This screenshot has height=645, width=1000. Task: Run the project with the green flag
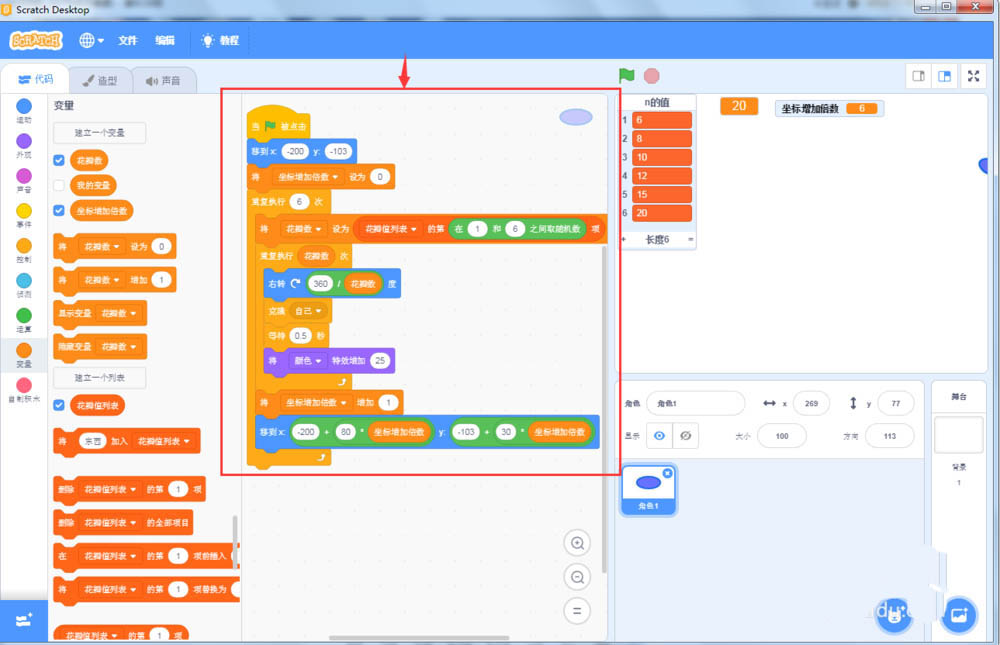[627, 75]
